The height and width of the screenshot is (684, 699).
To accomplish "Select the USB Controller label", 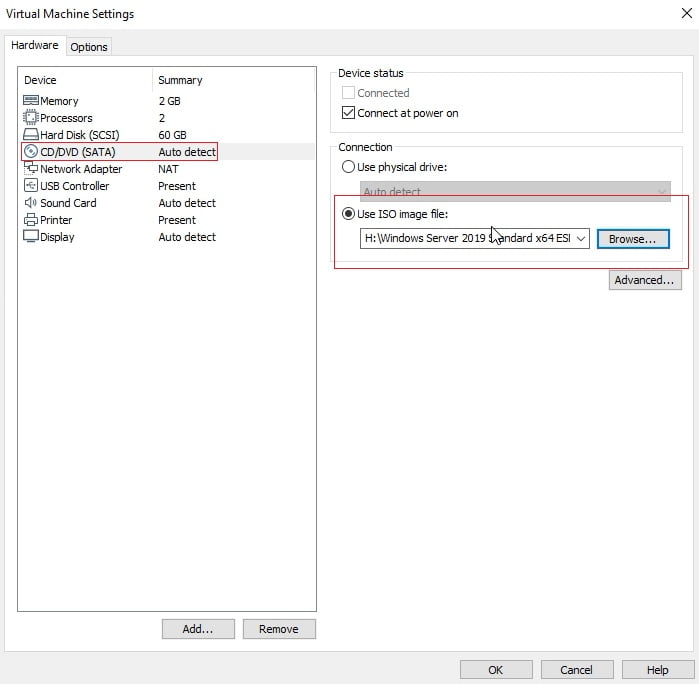I will coord(74,185).
